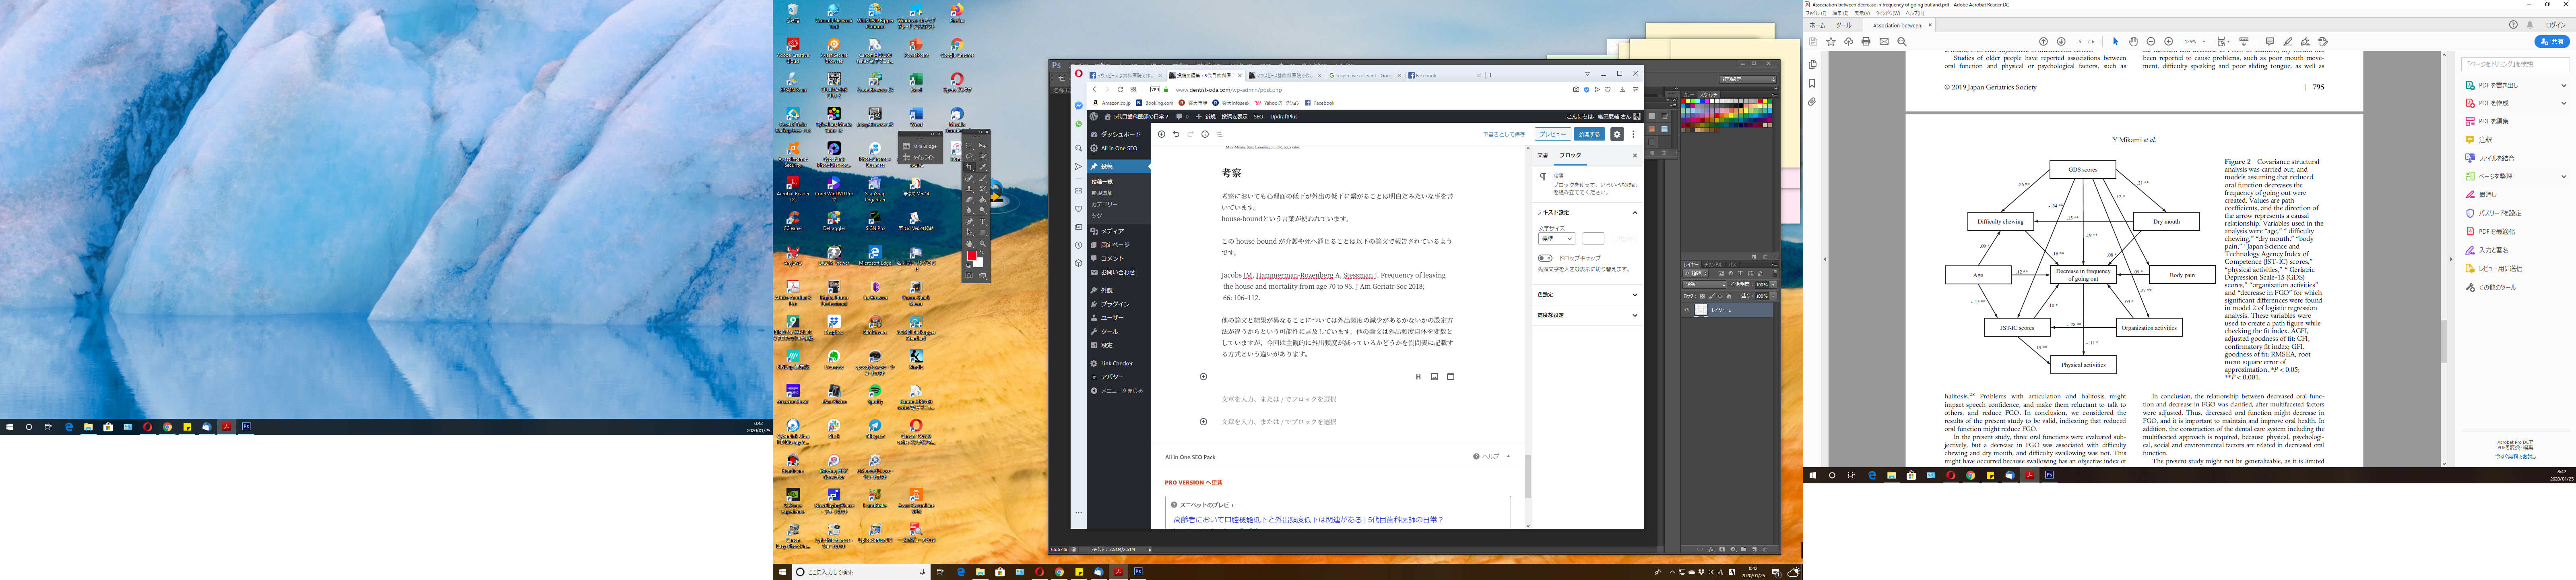Image resolution: width=2576 pixels, height=580 pixels.
Task: Undo the last edit in WordPress editor
Action: coord(1176,134)
